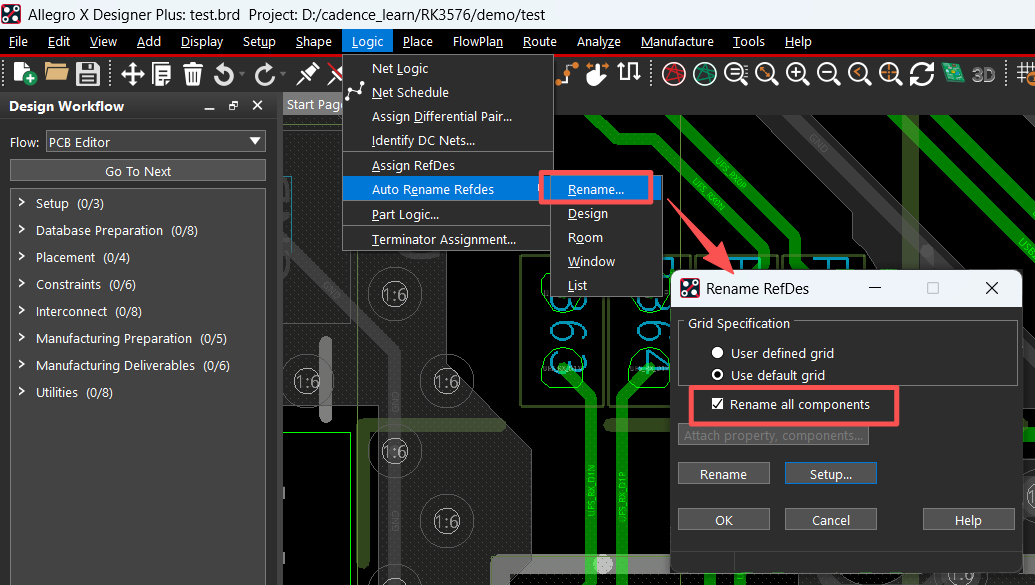Minimize the Design Workflow panel
Image resolution: width=1035 pixels, height=585 pixels.
(209, 106)
